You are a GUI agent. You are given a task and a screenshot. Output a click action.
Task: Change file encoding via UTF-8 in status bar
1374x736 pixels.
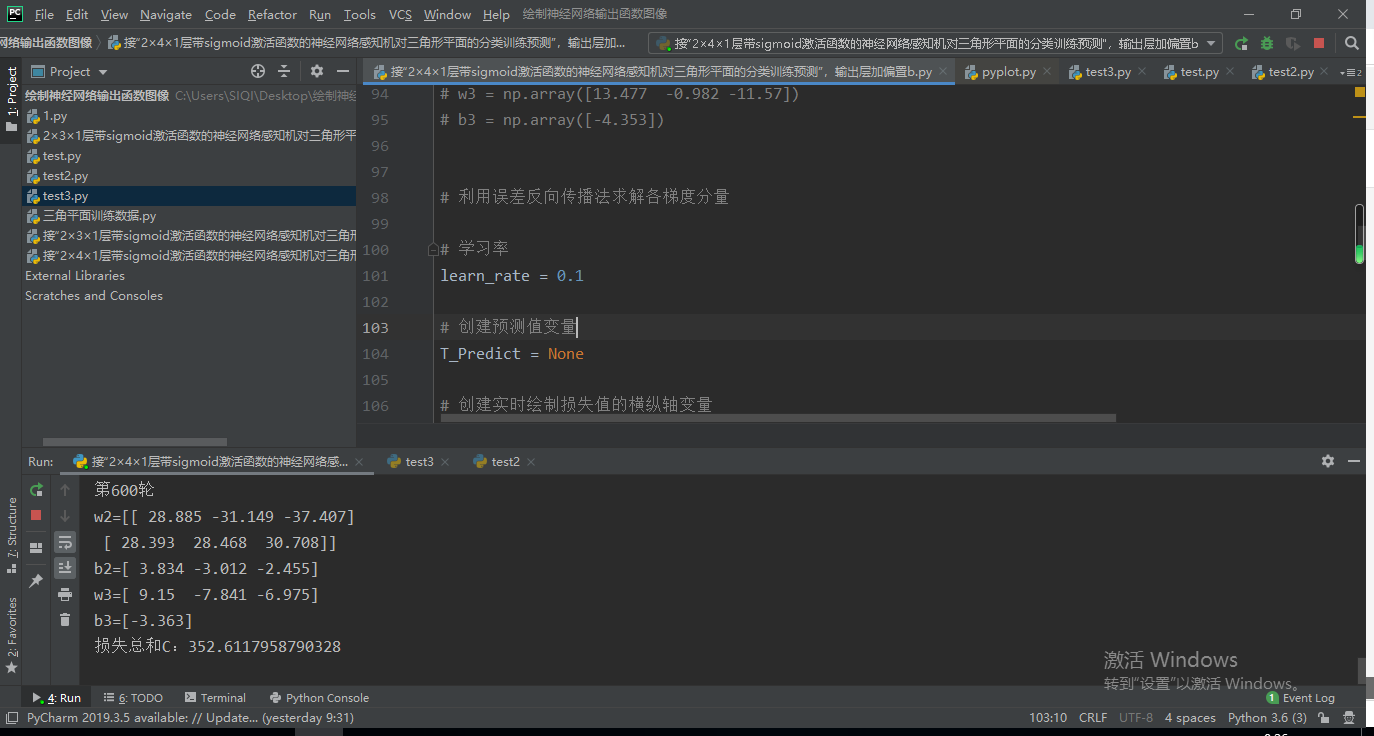pyautogui.click(x=1136, y=717)
